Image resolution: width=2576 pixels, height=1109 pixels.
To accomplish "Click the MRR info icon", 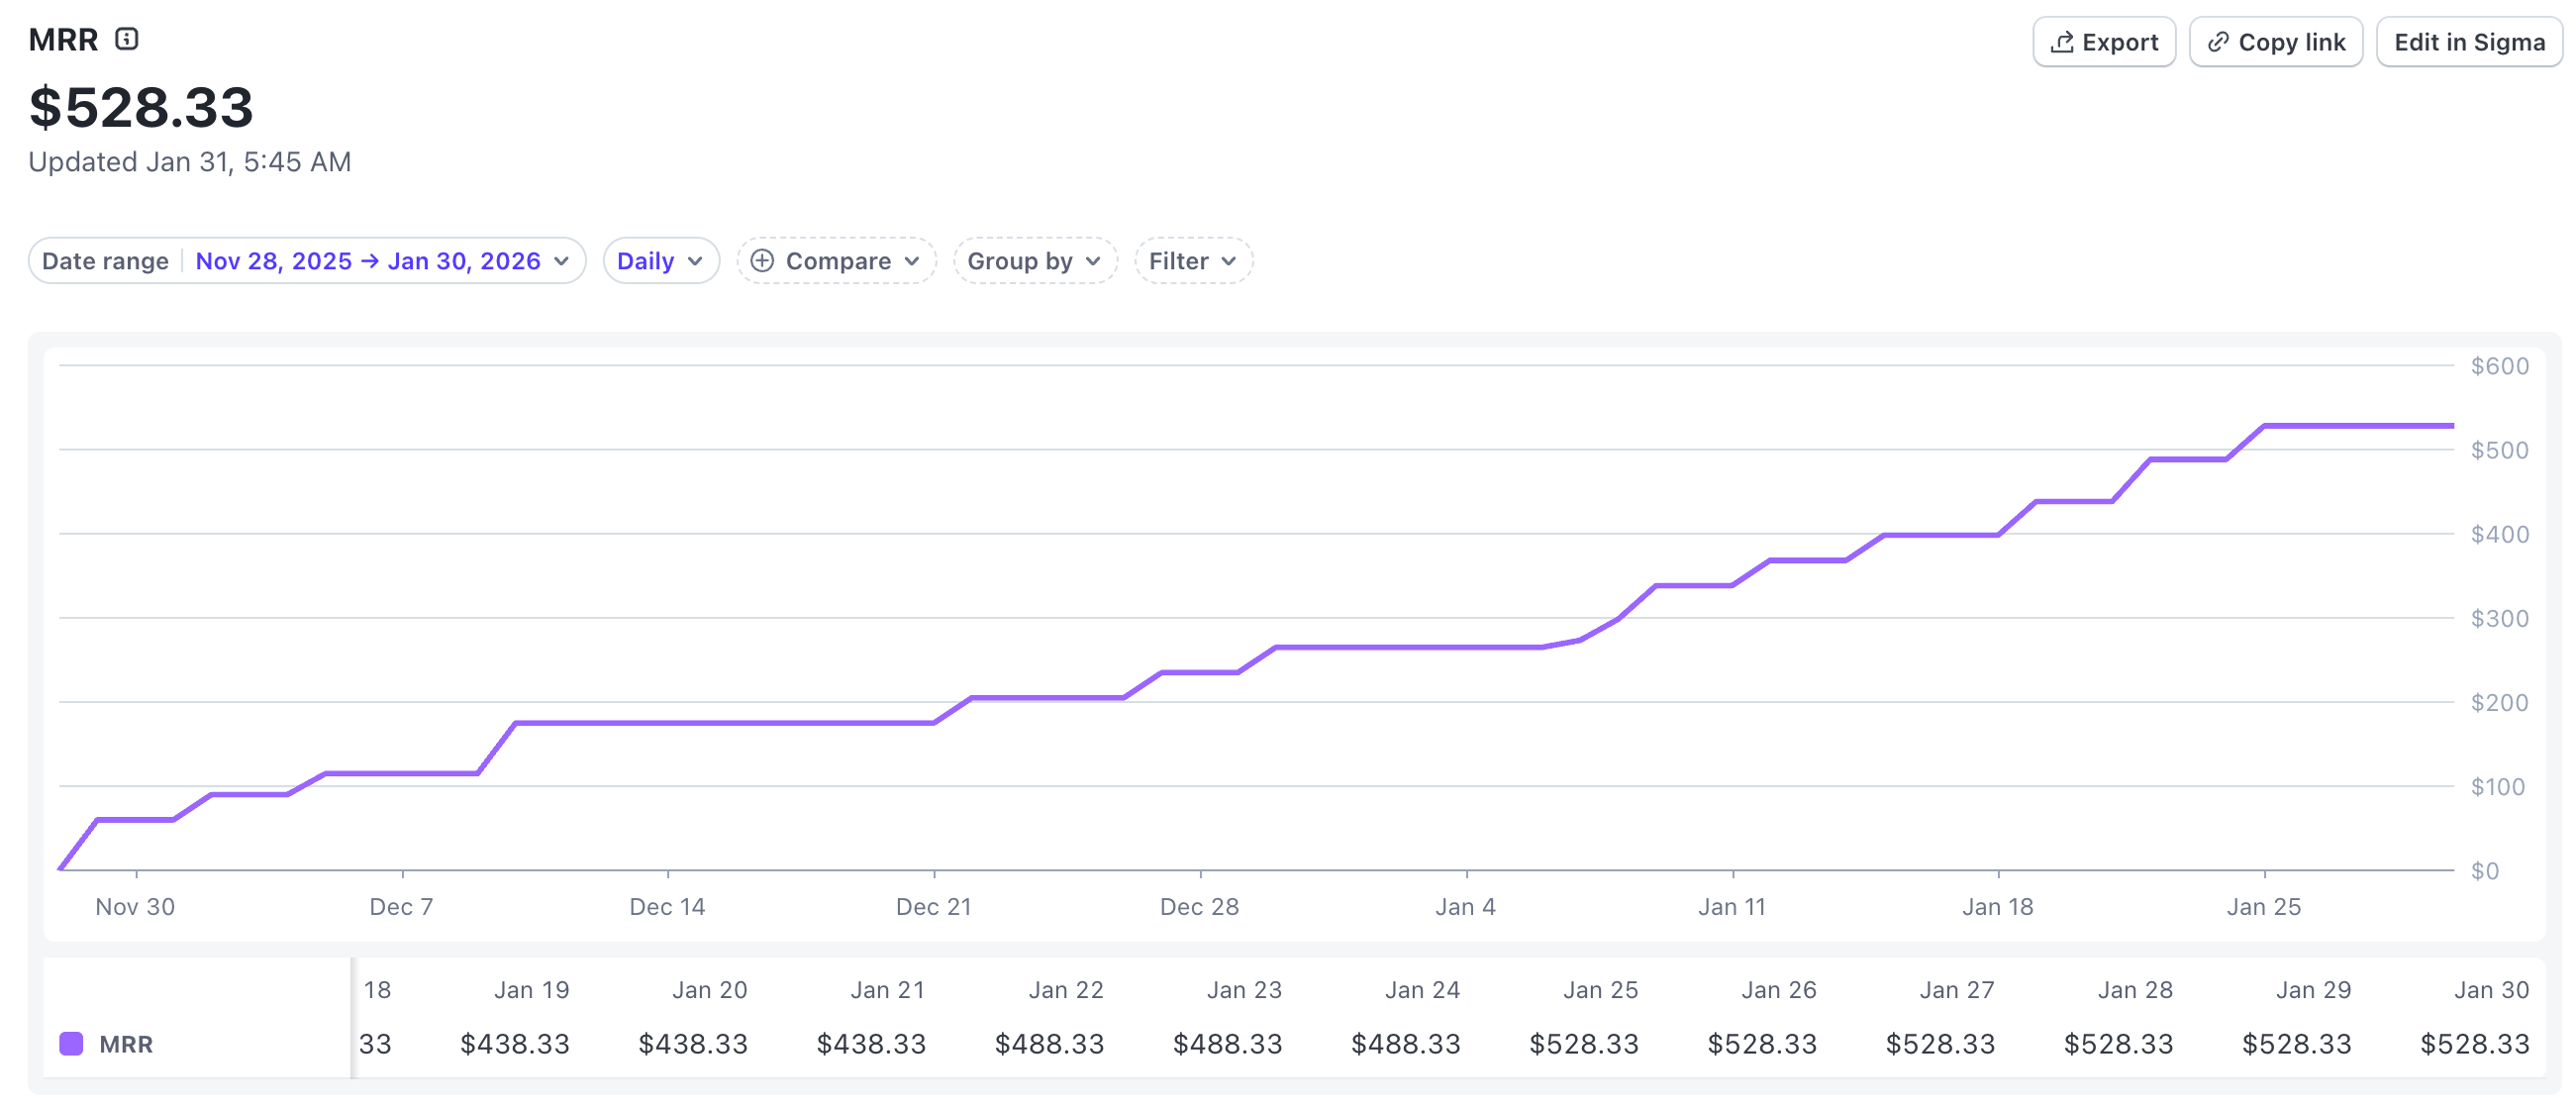I will [x=126, y=39].
